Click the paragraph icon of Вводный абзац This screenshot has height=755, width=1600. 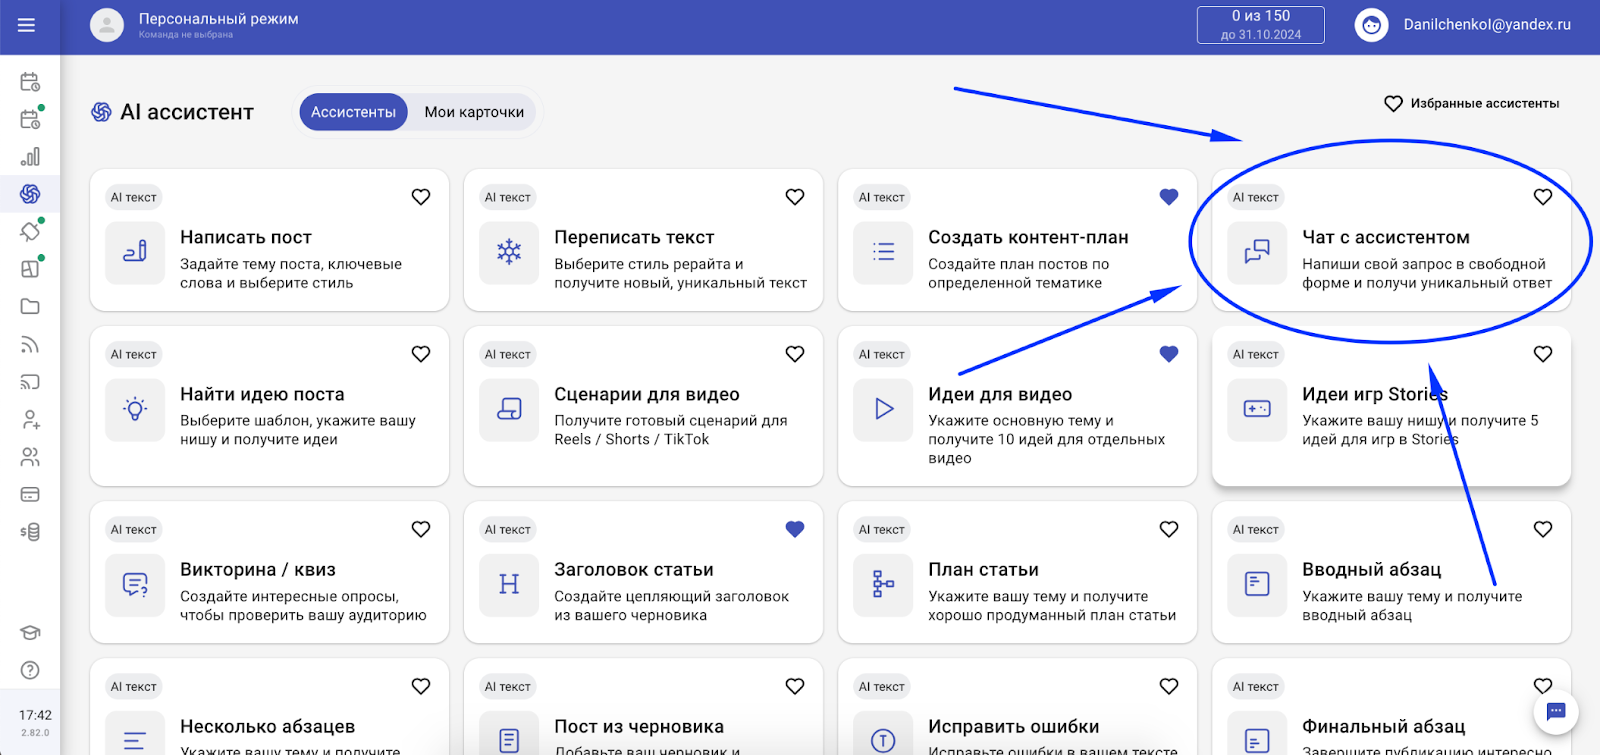pyautogui.click(x=1257, y=584)
